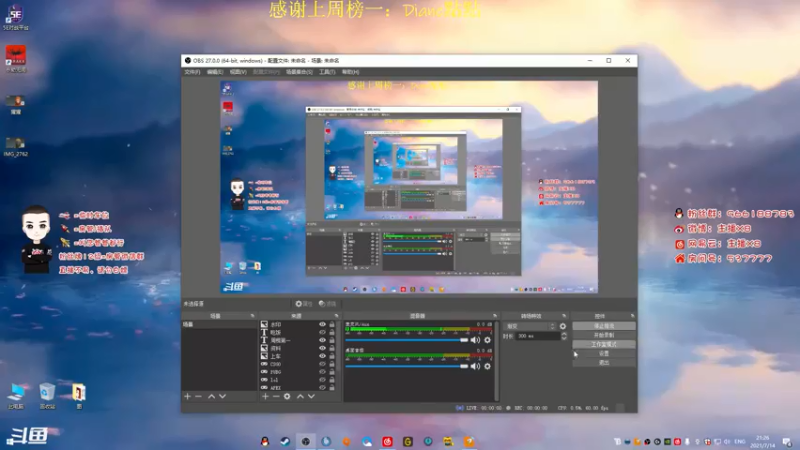Screen dimensions: 800x450
Task: Pop out the 转场特效 dock panel
Action: (564, 316)
